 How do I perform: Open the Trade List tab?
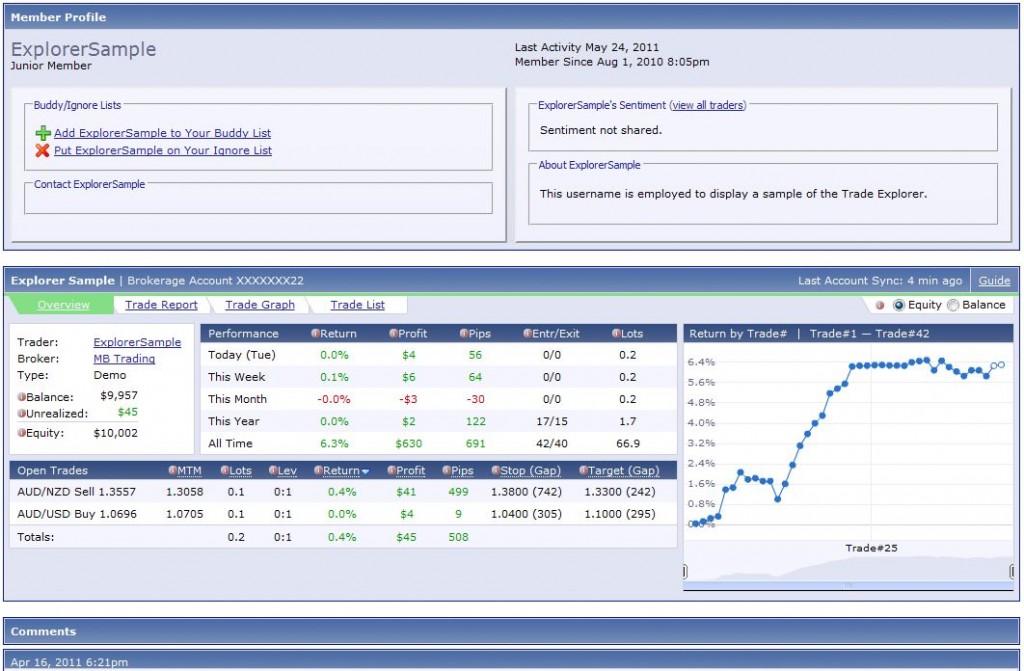click(x=358, y=305)
